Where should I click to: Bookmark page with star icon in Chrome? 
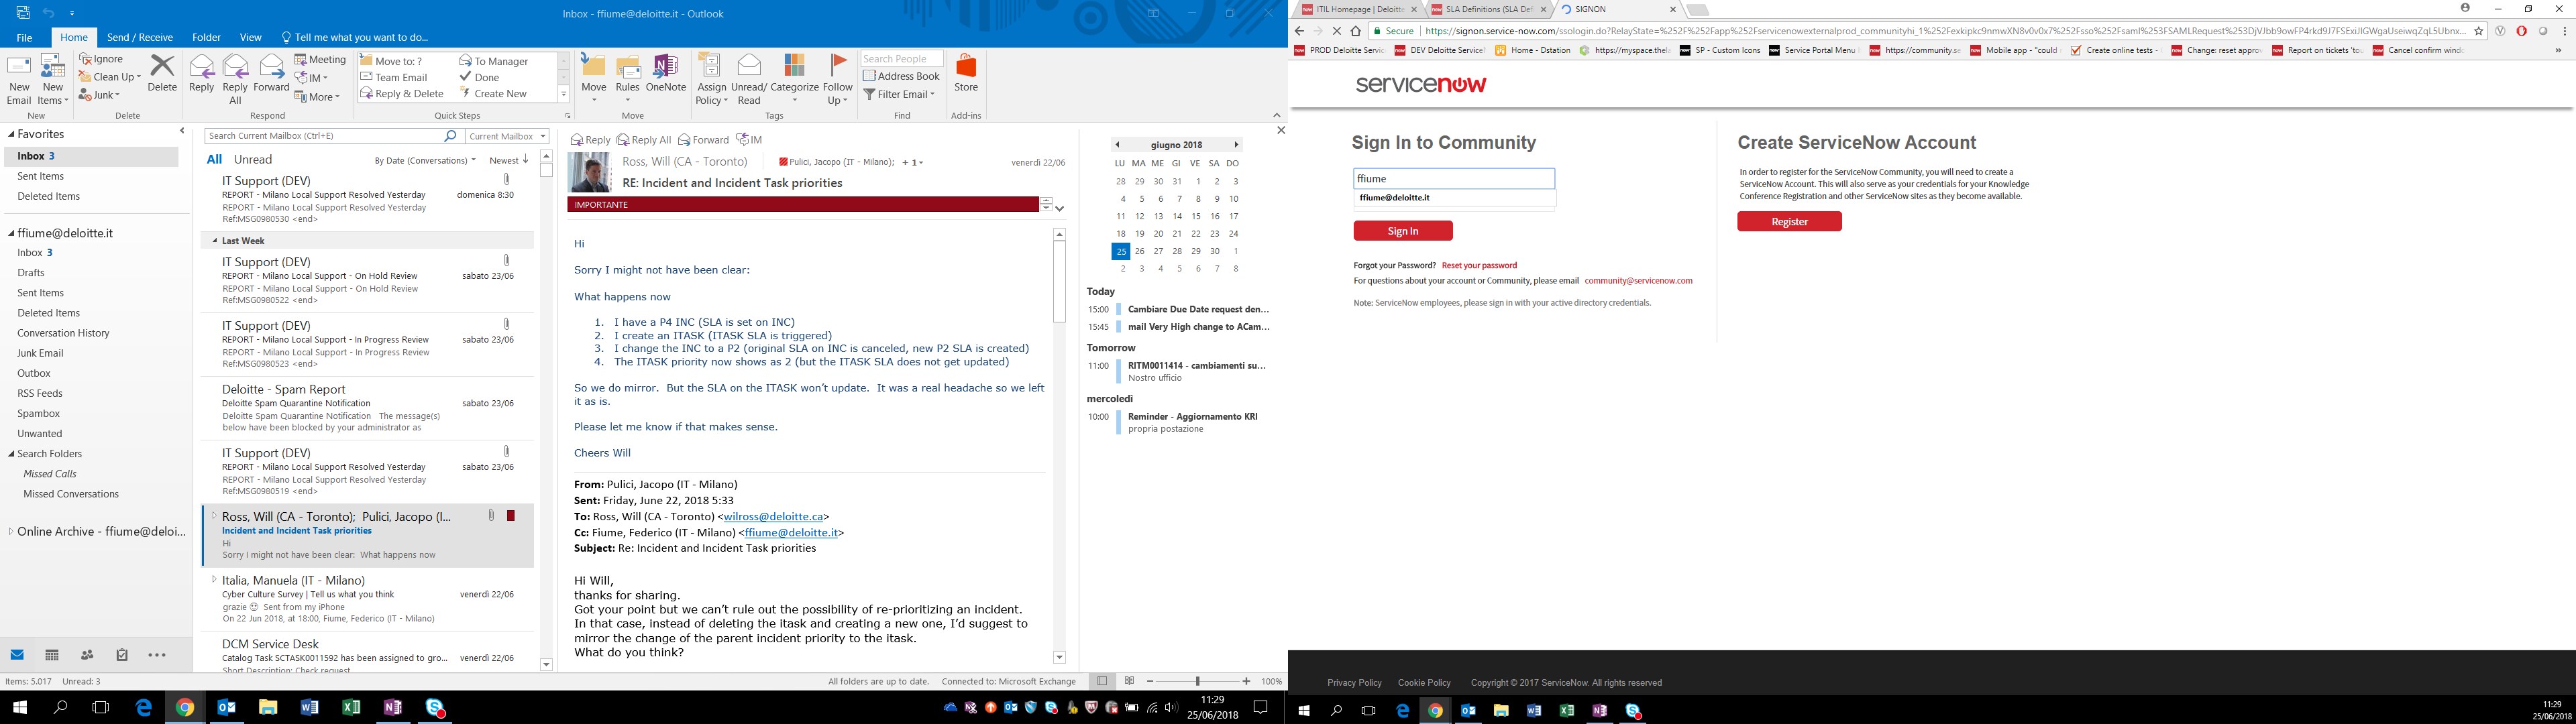point(2479,31)
